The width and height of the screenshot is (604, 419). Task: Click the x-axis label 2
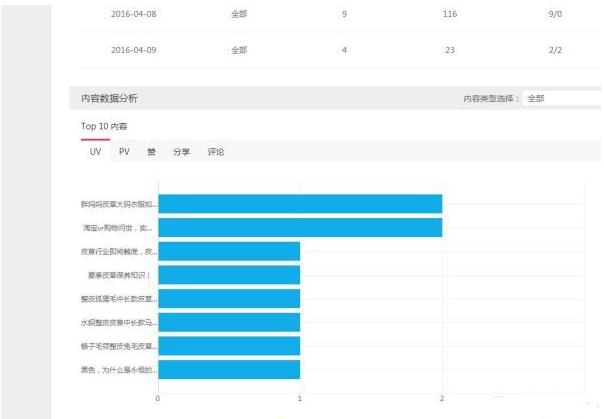[442, 398]
